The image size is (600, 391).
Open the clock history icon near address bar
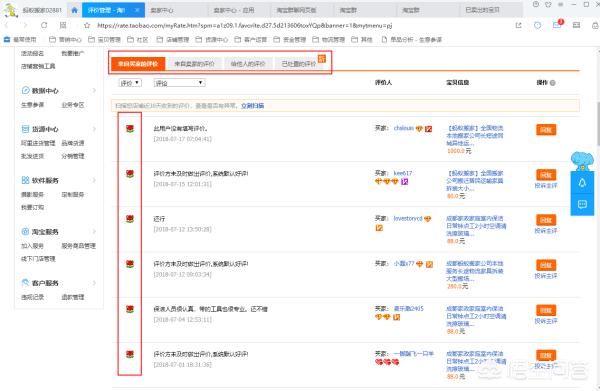[538, 25]
